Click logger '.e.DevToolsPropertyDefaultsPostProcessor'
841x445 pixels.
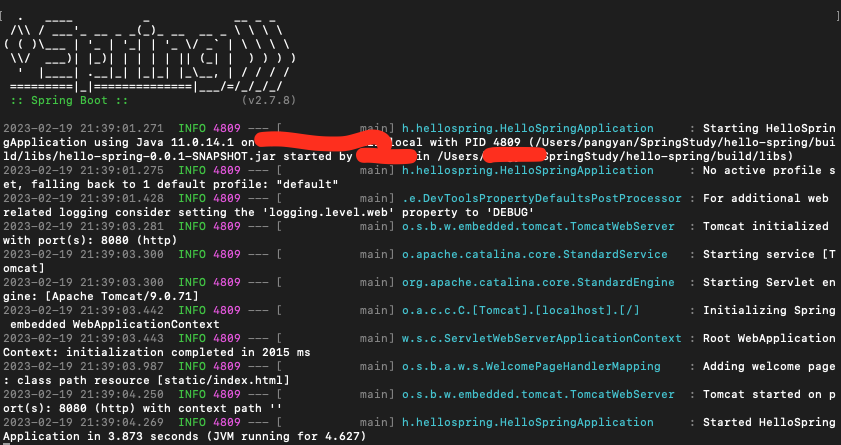point(542,198)
